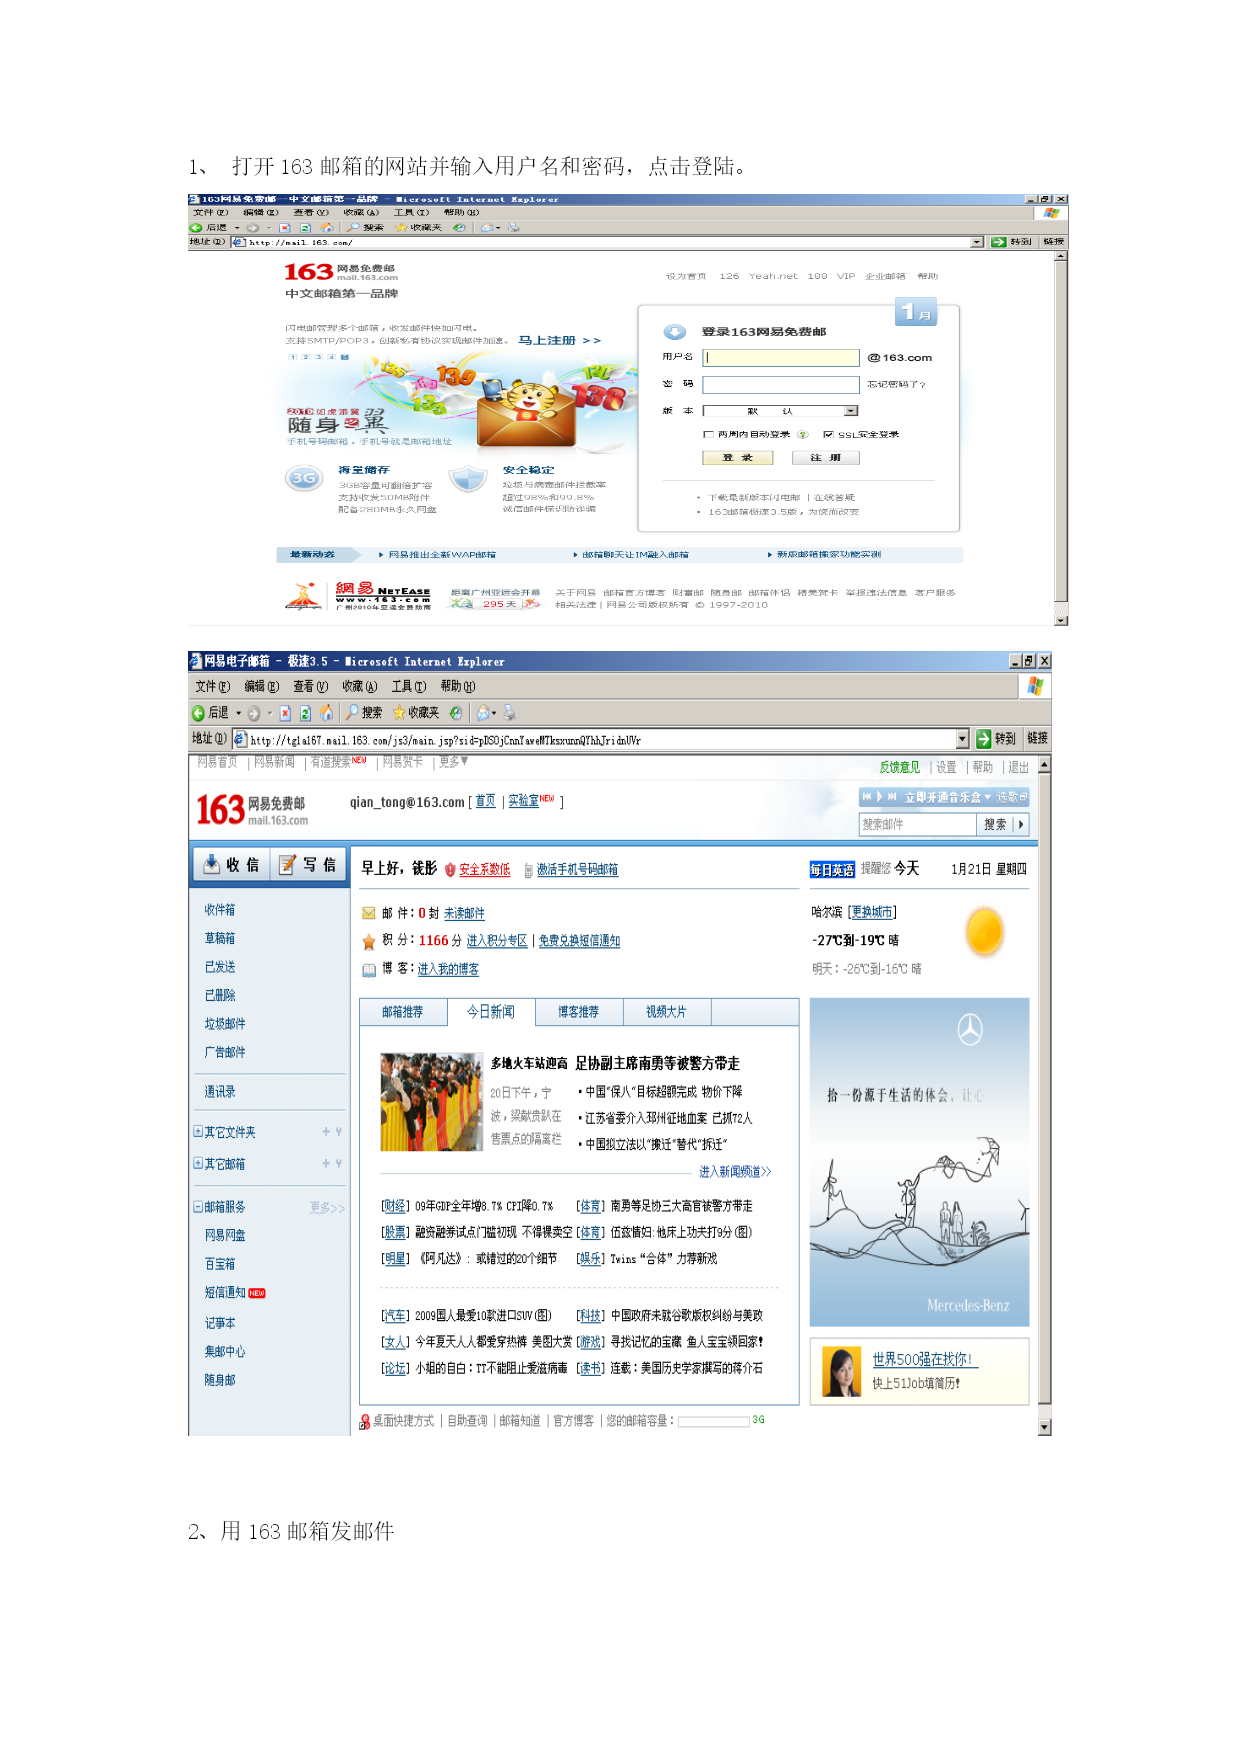Click the 更换城市 link
The image size is (1241, 1754).
click(872, 912)
